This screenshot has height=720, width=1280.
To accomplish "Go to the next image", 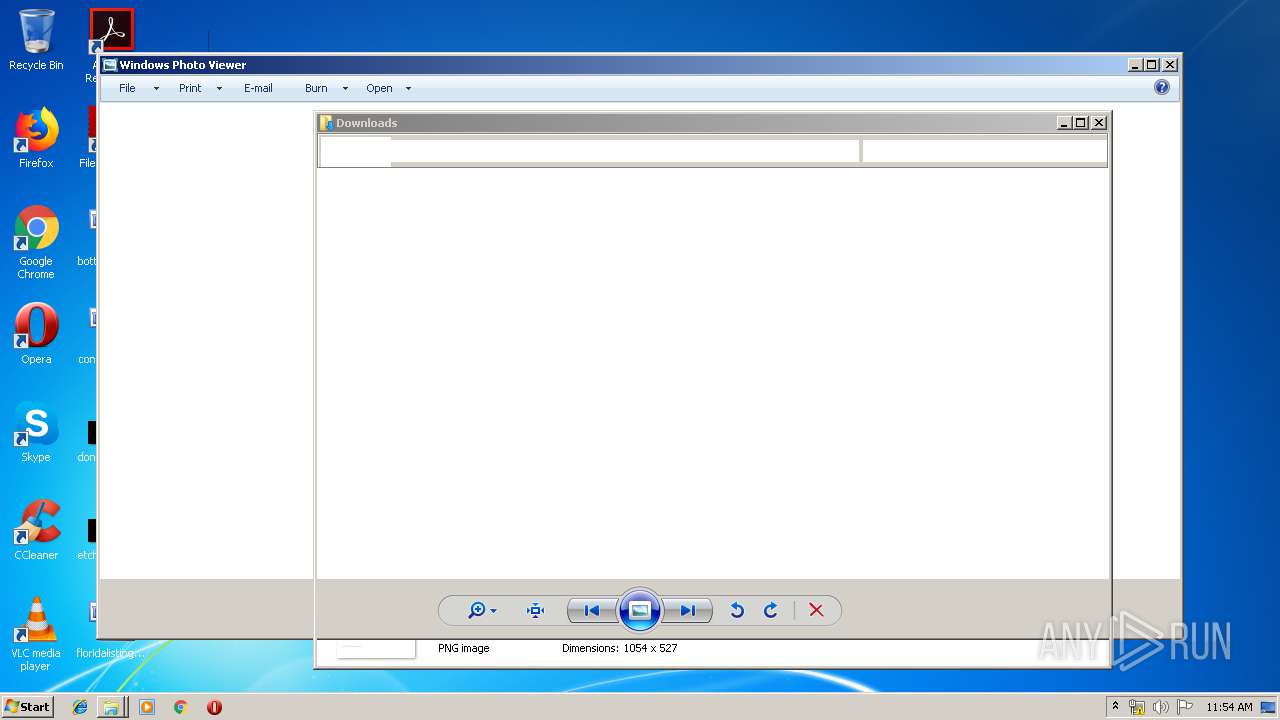I will pos(688,610).
